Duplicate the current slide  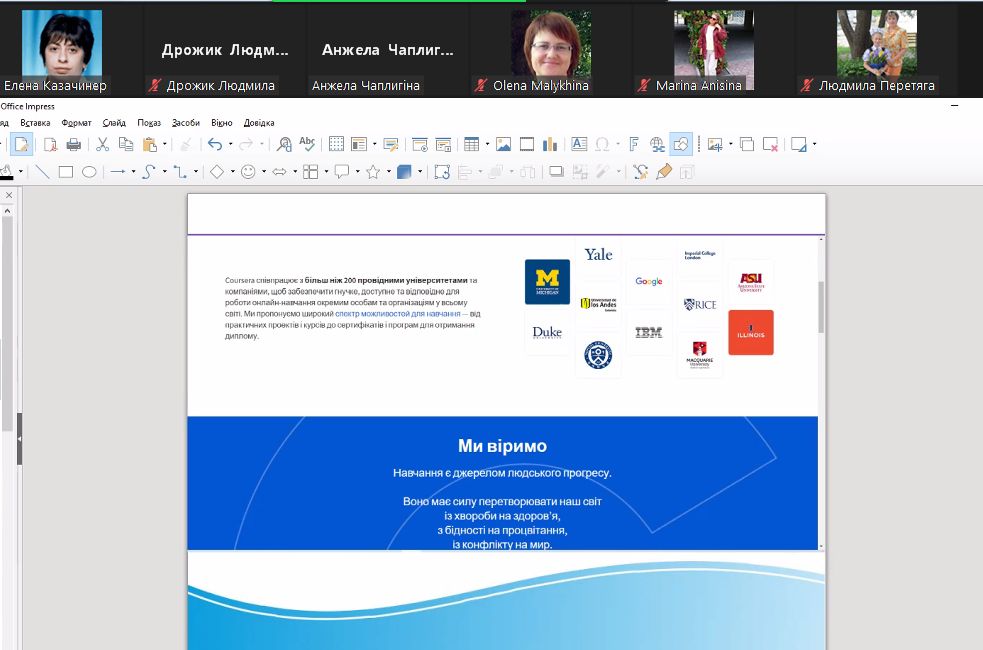click(747, 145)
